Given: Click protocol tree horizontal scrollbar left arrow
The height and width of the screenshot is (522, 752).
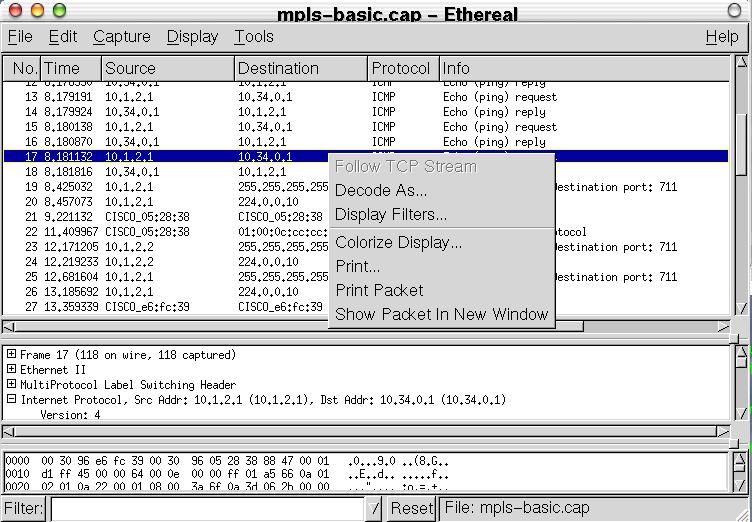Looking at the screenshot, I should [x=9, y=431].
